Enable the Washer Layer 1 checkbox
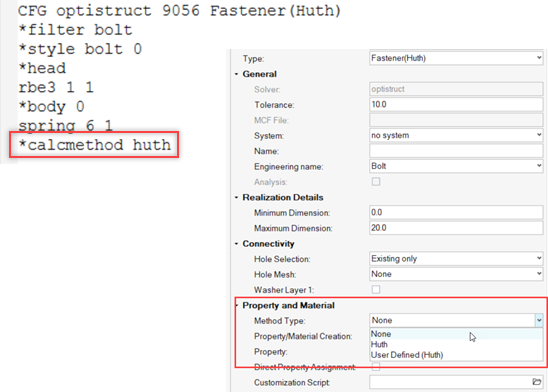 (x=376, y=289)
